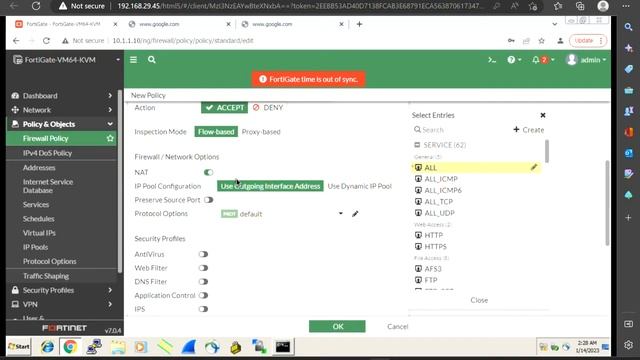The image size is (640, 360).
Task: Click Cancel on New Policy
Action: pos(398,327)
